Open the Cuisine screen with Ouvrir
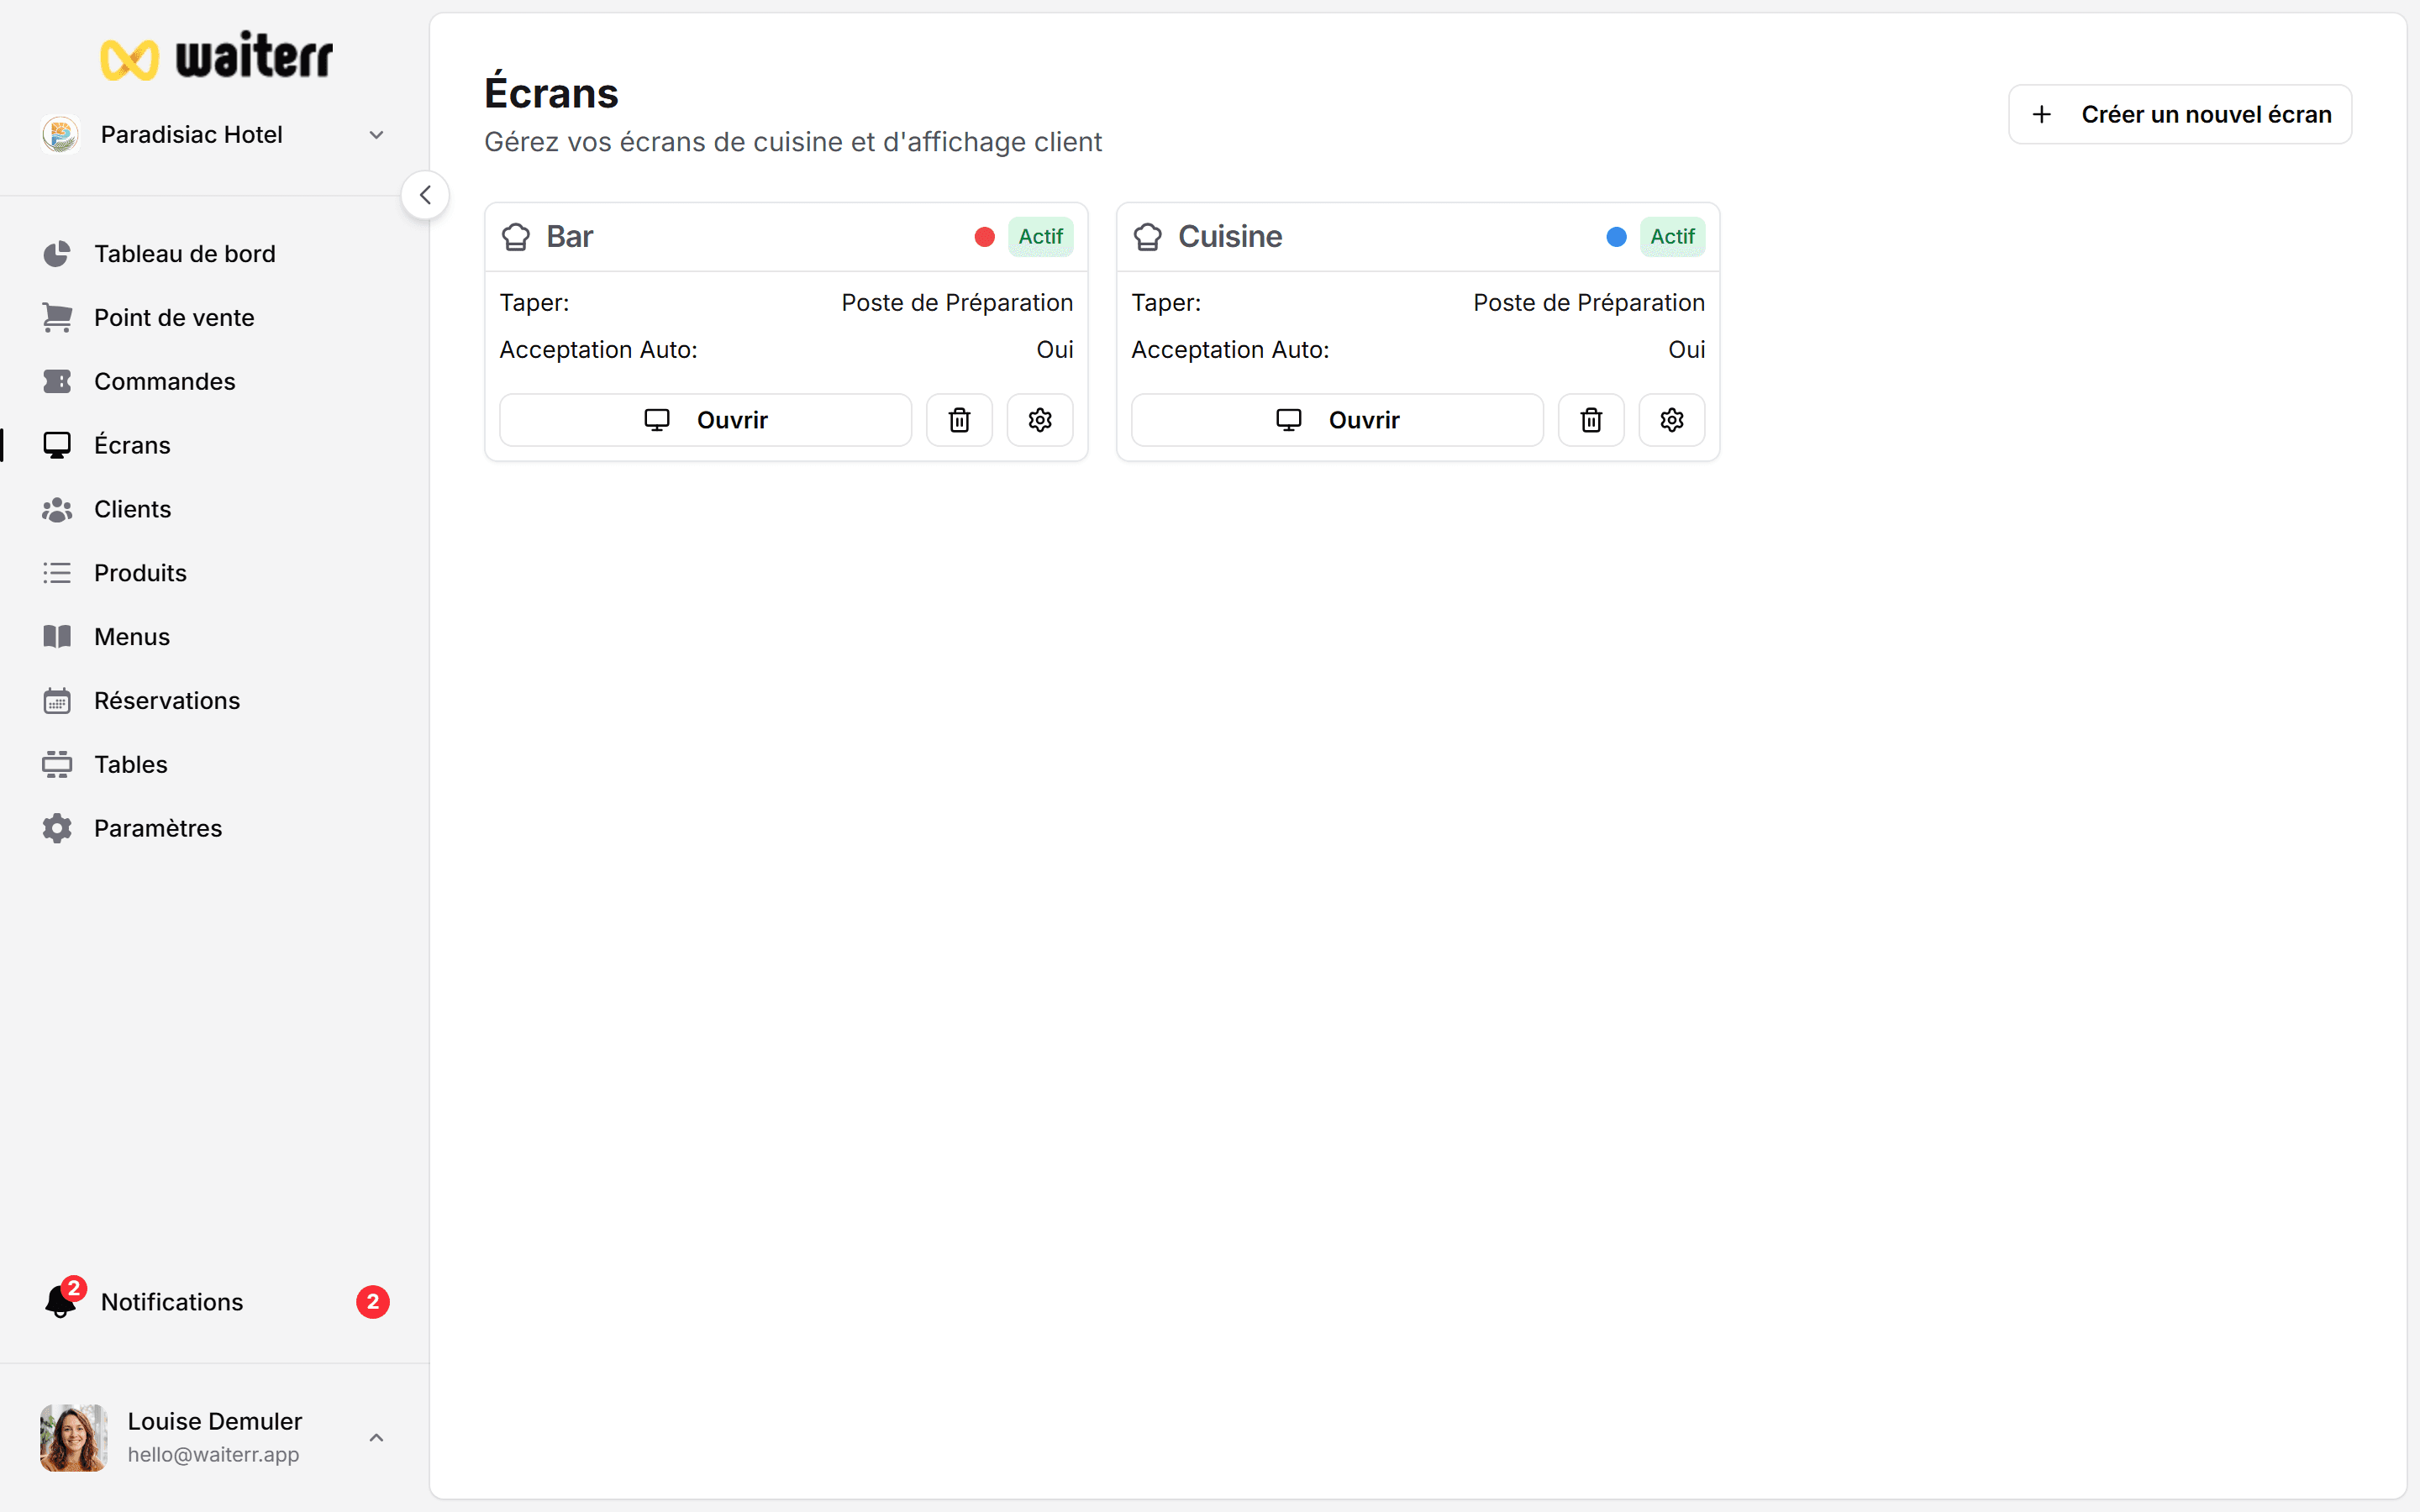The height and width of the screenshot is (1512, 2420). 1338,420
